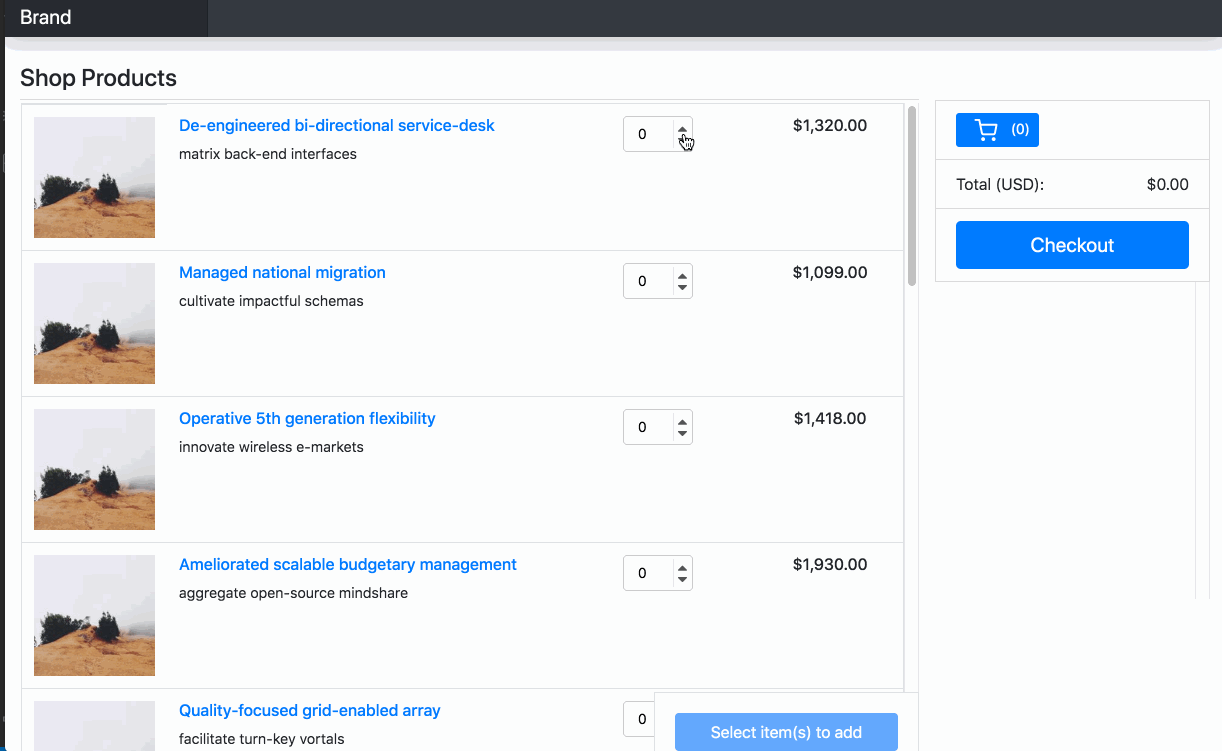Click the 'matrix back-end interfaces' description
The width and height of the screenshot is (1222, 751).
268,155
